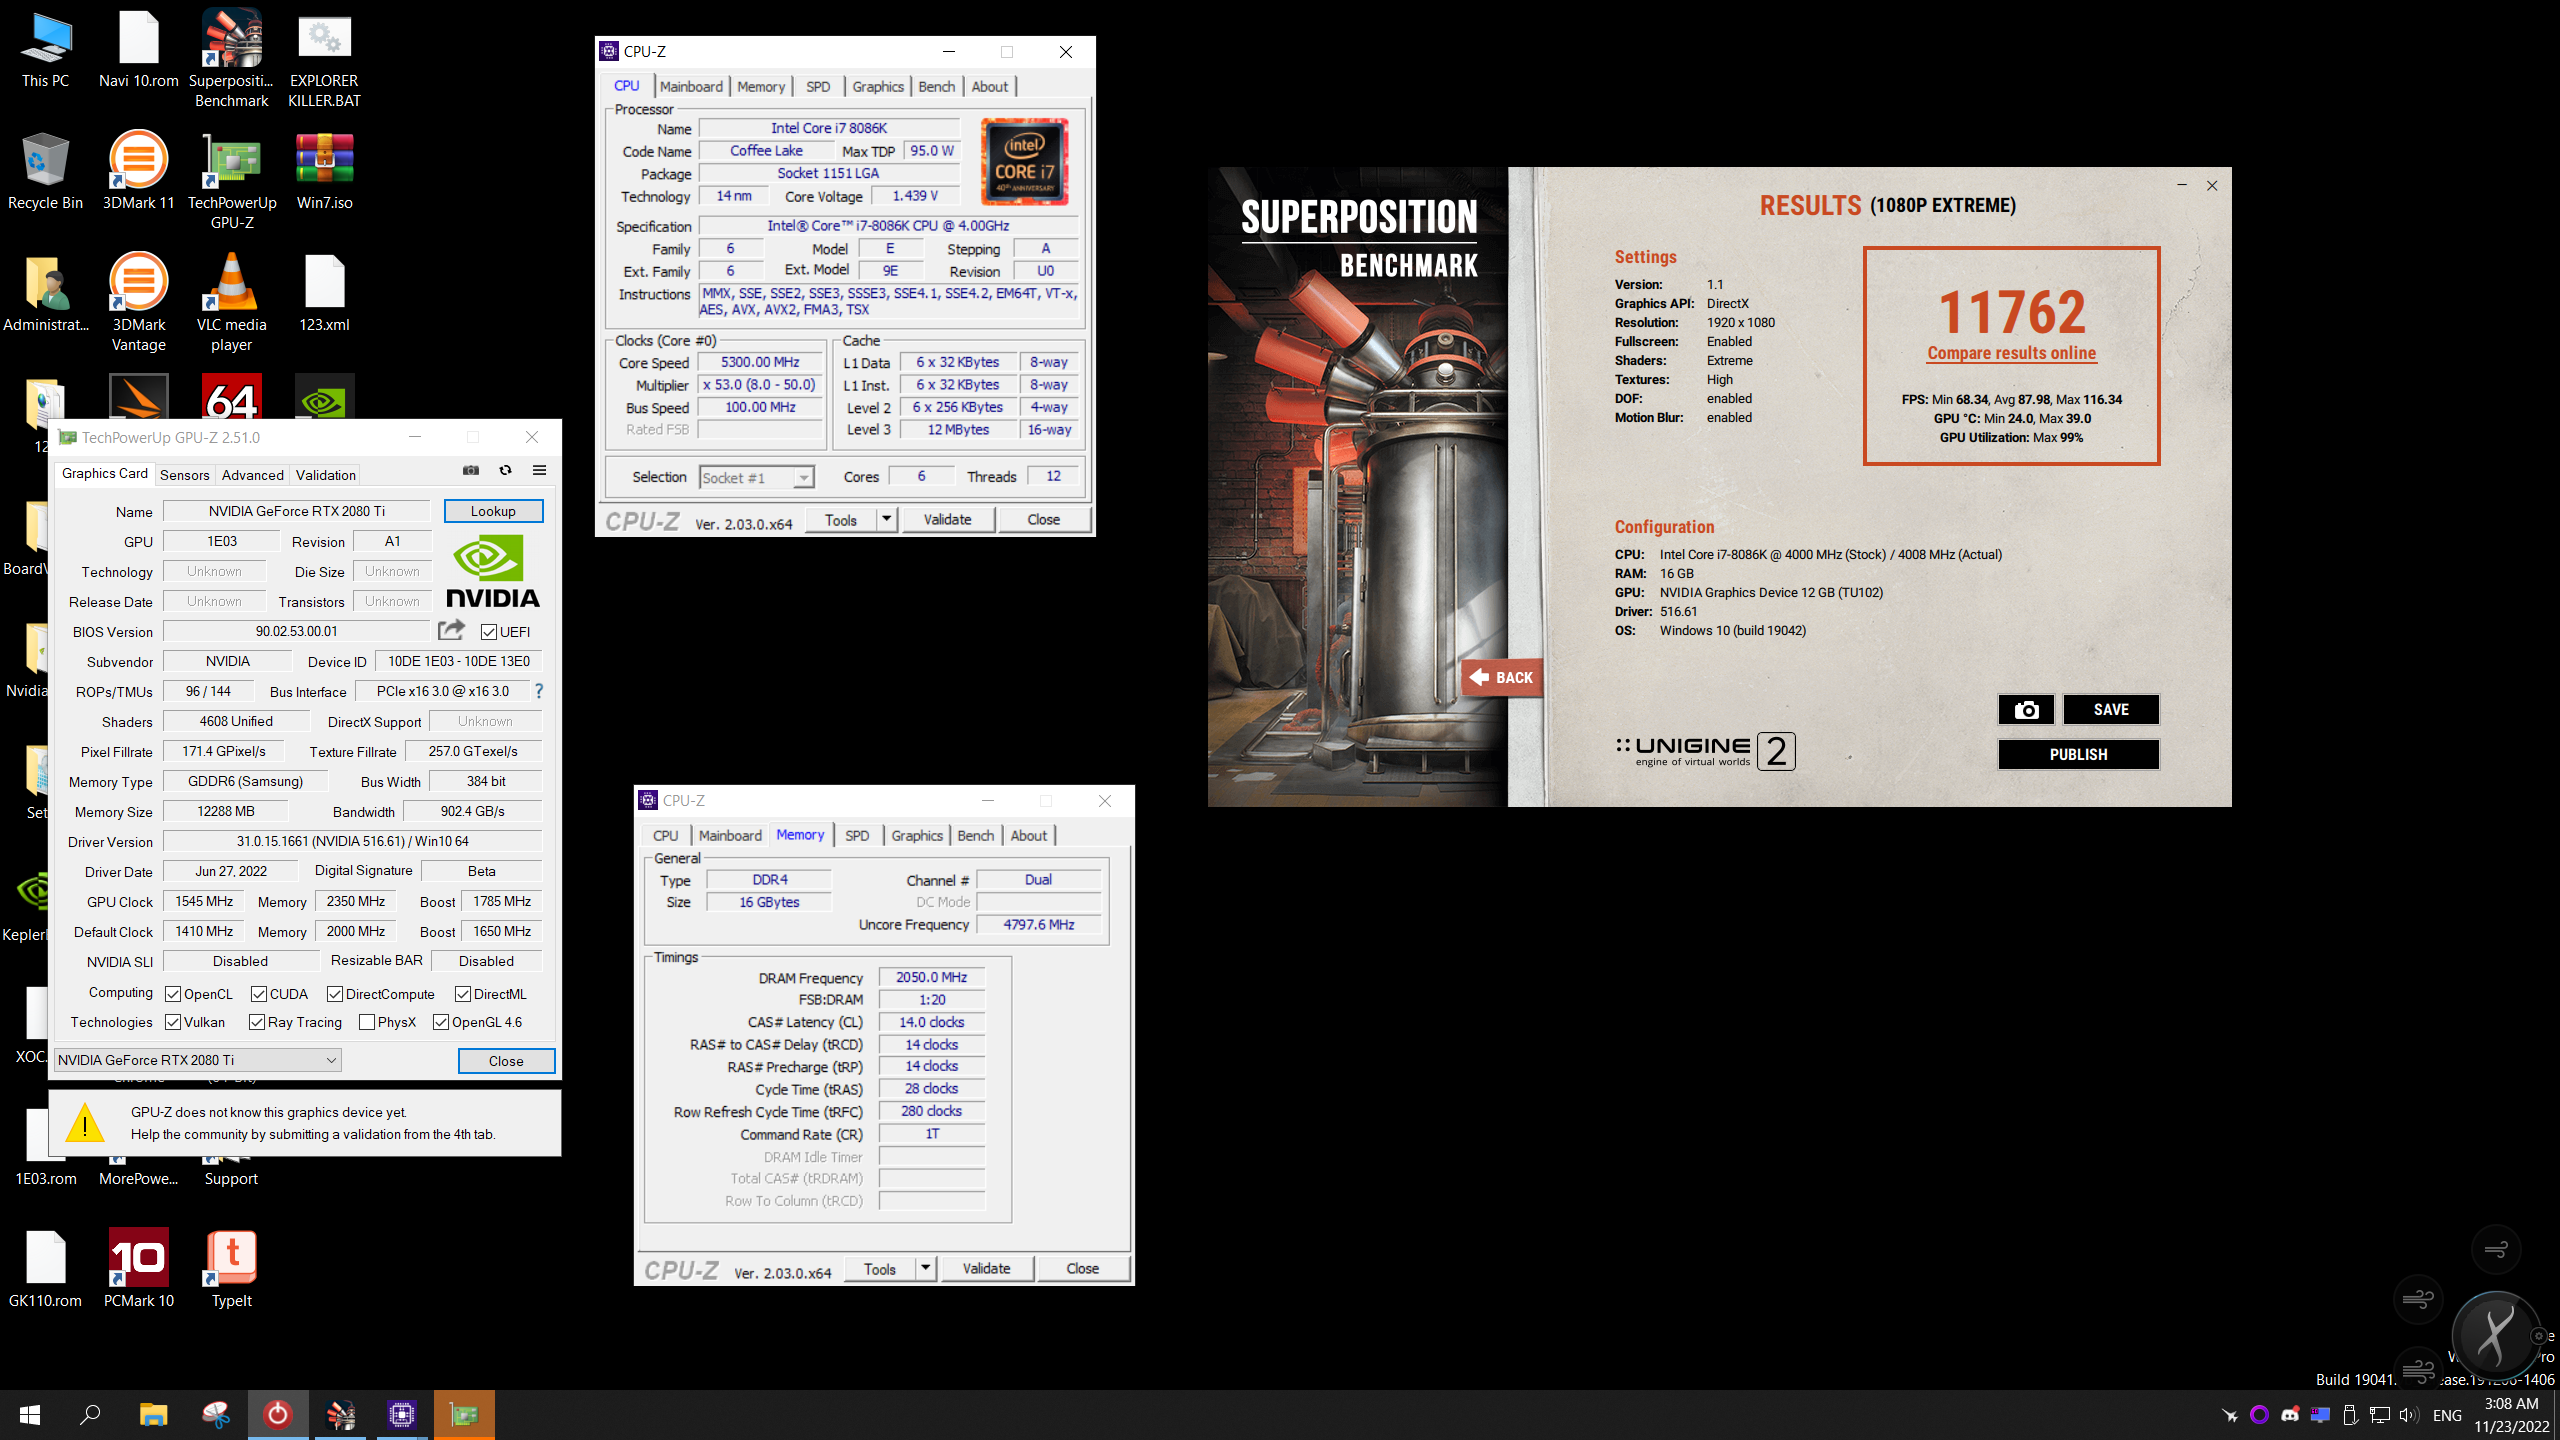Open SPD tab in lower CPU-Z window
Image resolution: width=2560 pixels, height=1440 pixels.
pyautogui.click(x=857, y=836)
